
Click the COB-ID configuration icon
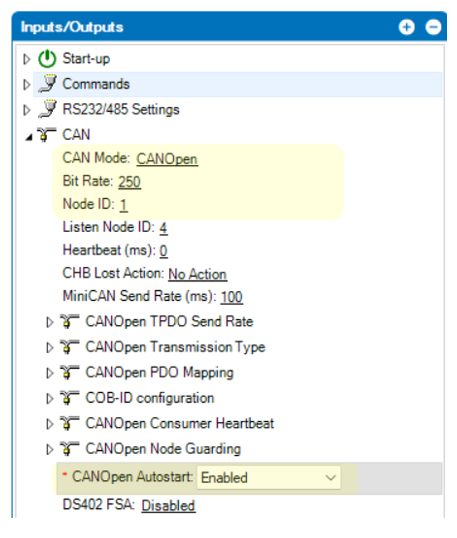69,398
